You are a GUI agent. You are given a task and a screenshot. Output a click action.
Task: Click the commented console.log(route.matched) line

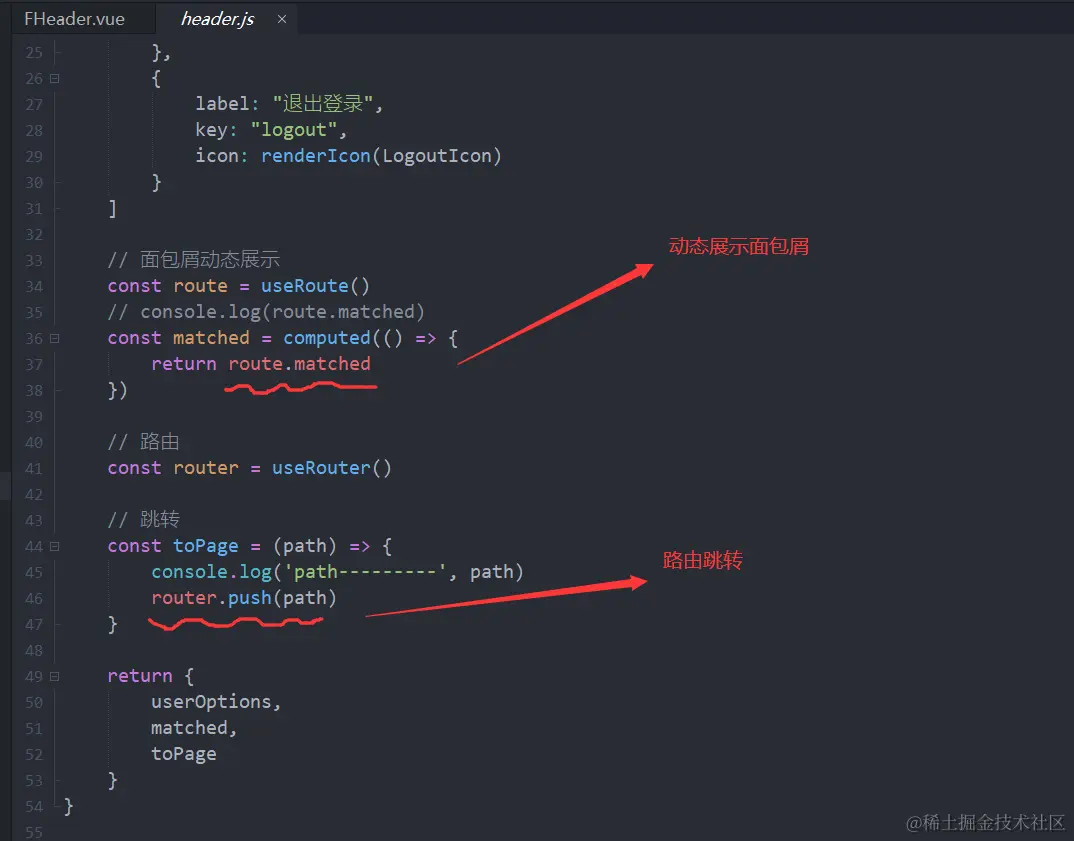(266, 312)
